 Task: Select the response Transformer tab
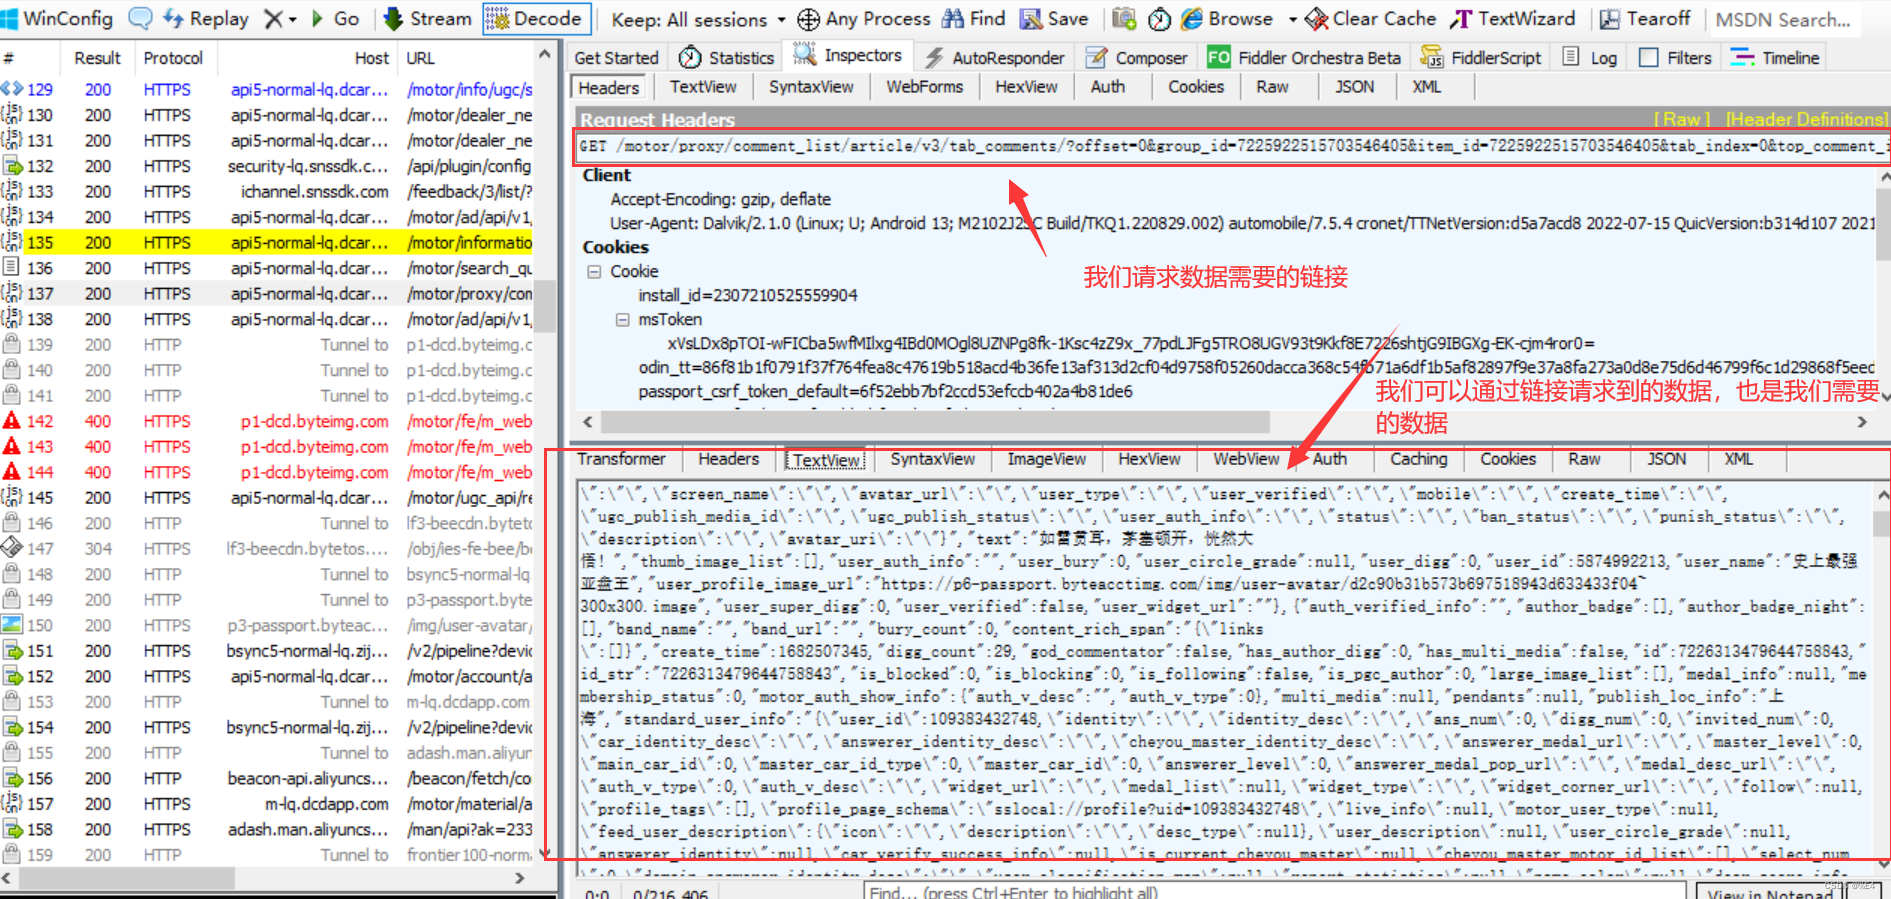pos(621,459)
